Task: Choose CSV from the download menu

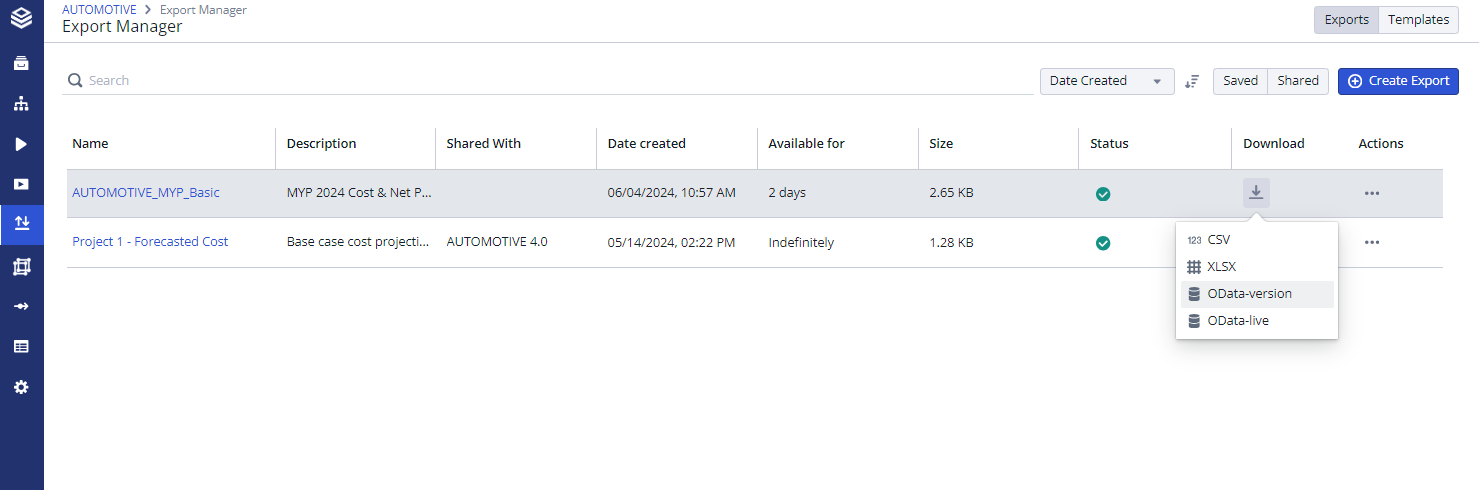Action: 1218,240
